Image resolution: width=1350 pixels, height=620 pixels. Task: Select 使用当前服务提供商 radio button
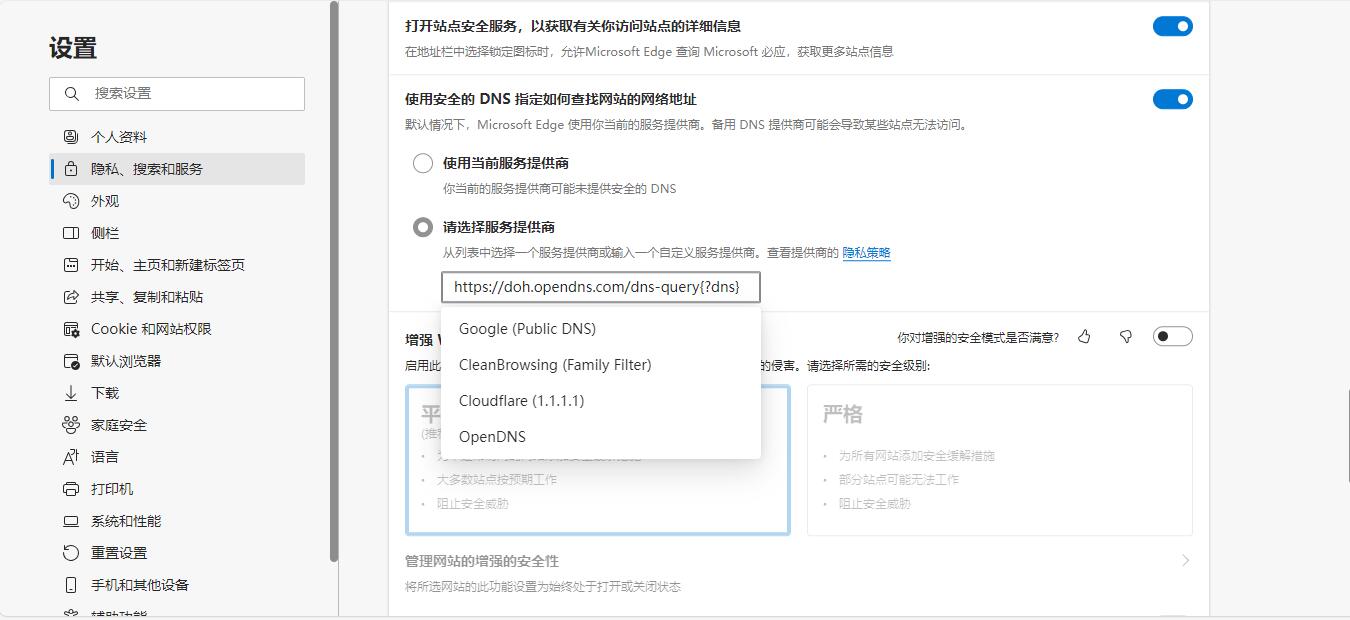coord(422,162)
